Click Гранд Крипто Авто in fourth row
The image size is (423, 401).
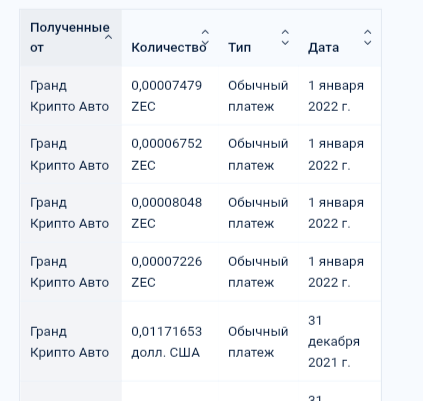point(69,272)
